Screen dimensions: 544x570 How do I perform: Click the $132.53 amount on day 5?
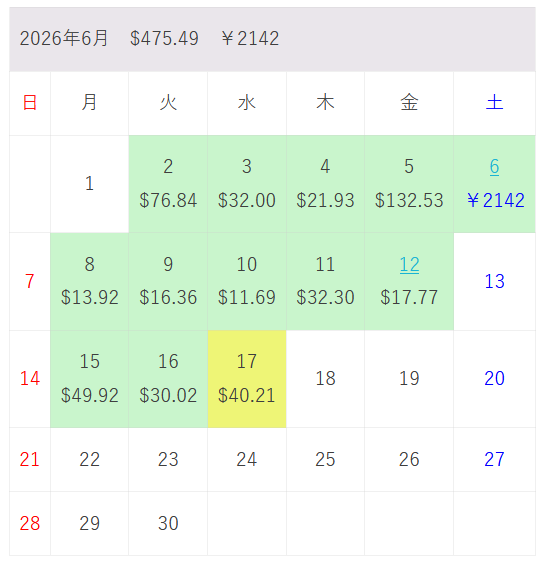point(409,200)
